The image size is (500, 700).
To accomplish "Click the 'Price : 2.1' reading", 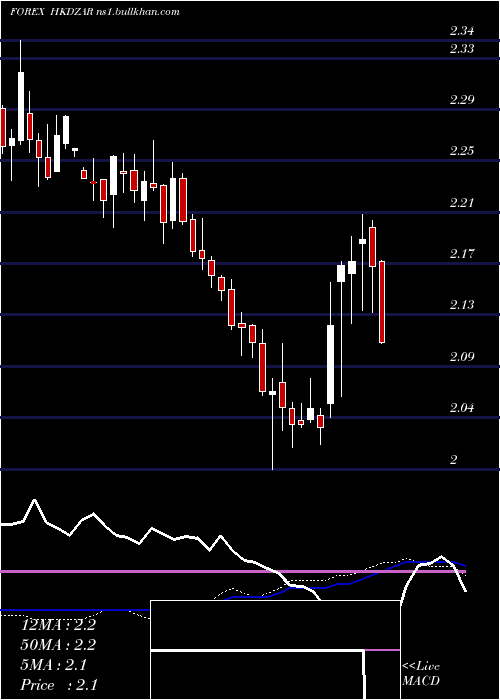I will 59,685.
